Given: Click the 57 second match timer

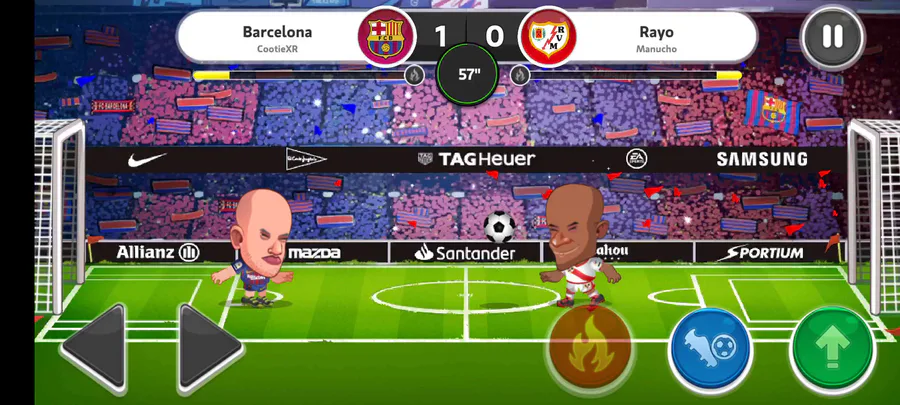Looking at the screenshot, I should point(468,74).
